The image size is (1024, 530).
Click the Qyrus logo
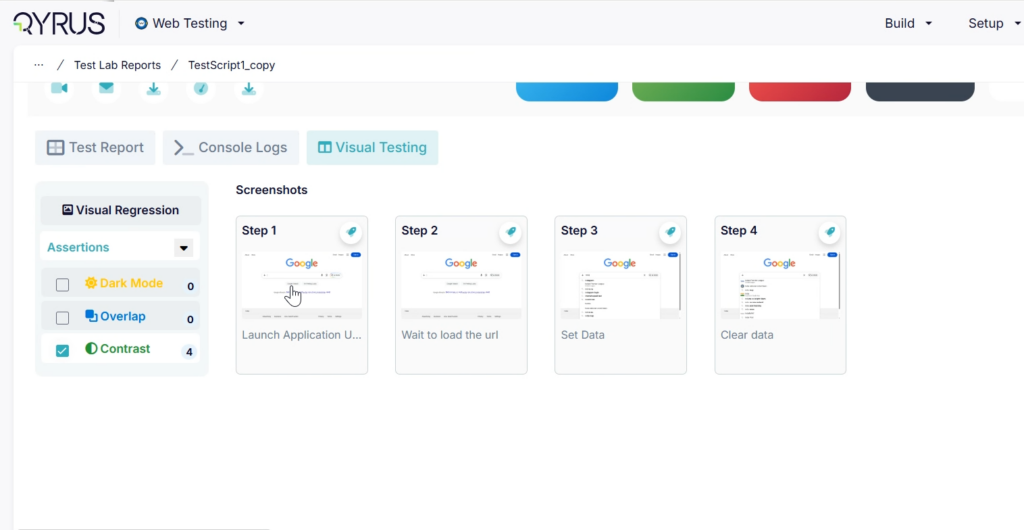pyautogui.click(x=59, y=23)
